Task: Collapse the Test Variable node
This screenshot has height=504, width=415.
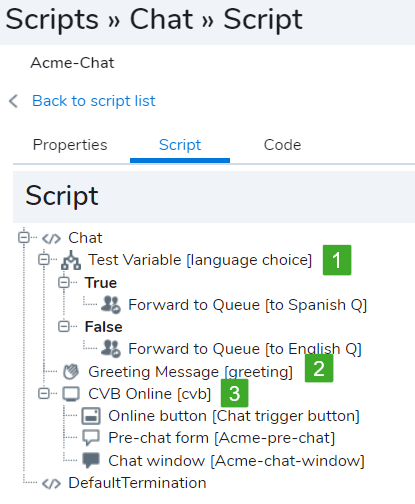Action: pos(44,260)
